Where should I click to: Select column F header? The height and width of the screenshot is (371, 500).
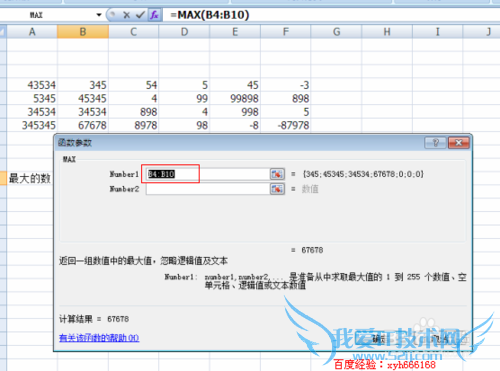tap(286, 32)
